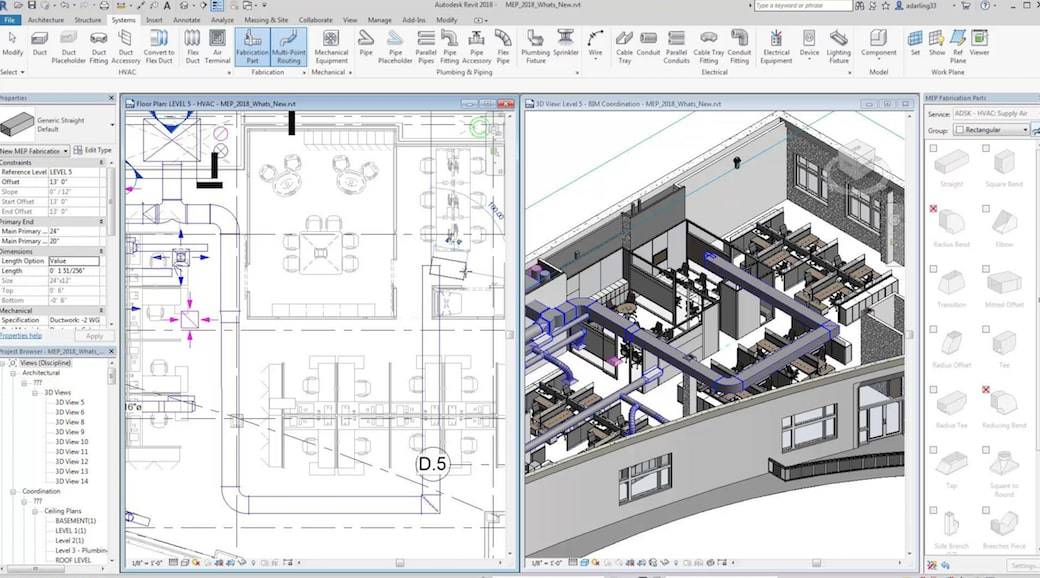Click the Modify arrow tool

(x=12, y=44)
